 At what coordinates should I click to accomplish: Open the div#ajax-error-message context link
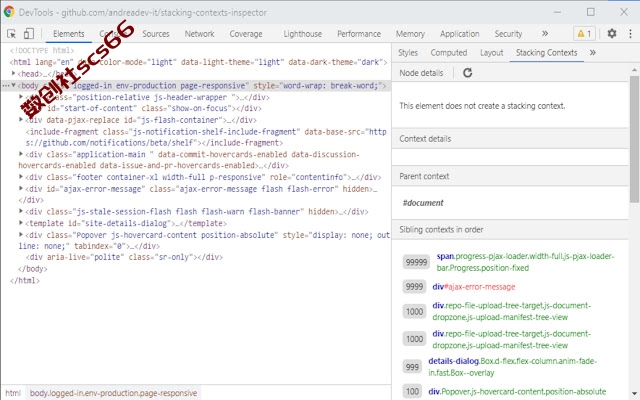pyautogui.click(x=474, y=287)
